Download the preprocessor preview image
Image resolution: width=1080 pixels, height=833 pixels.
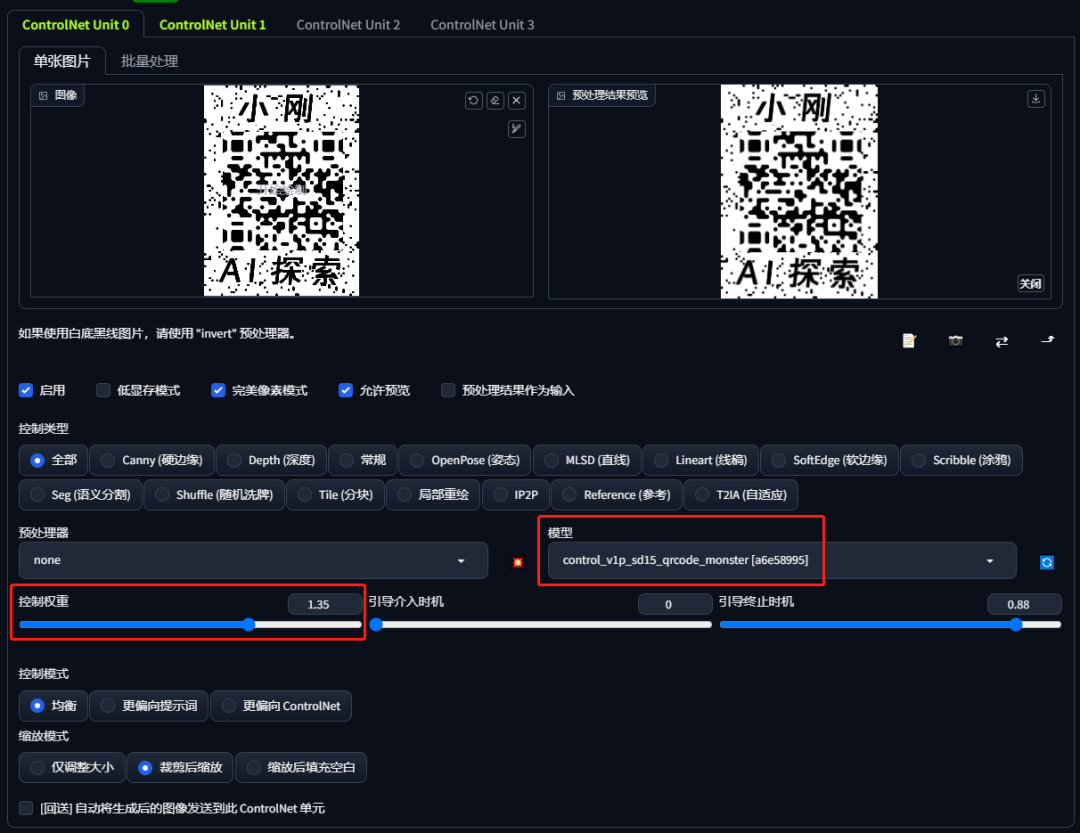pos(1036,99)
